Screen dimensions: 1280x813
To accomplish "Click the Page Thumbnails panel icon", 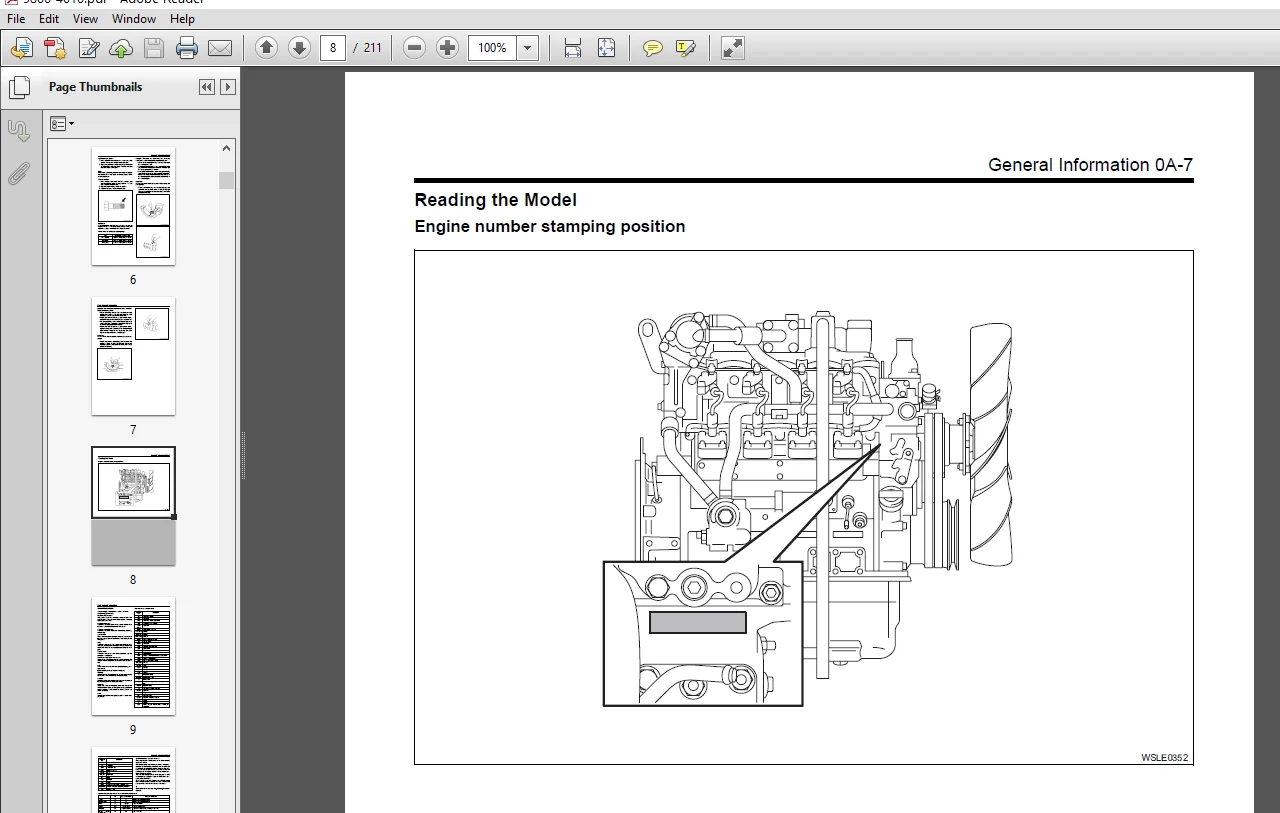I will pyautogui.click(x=19, y=87).
